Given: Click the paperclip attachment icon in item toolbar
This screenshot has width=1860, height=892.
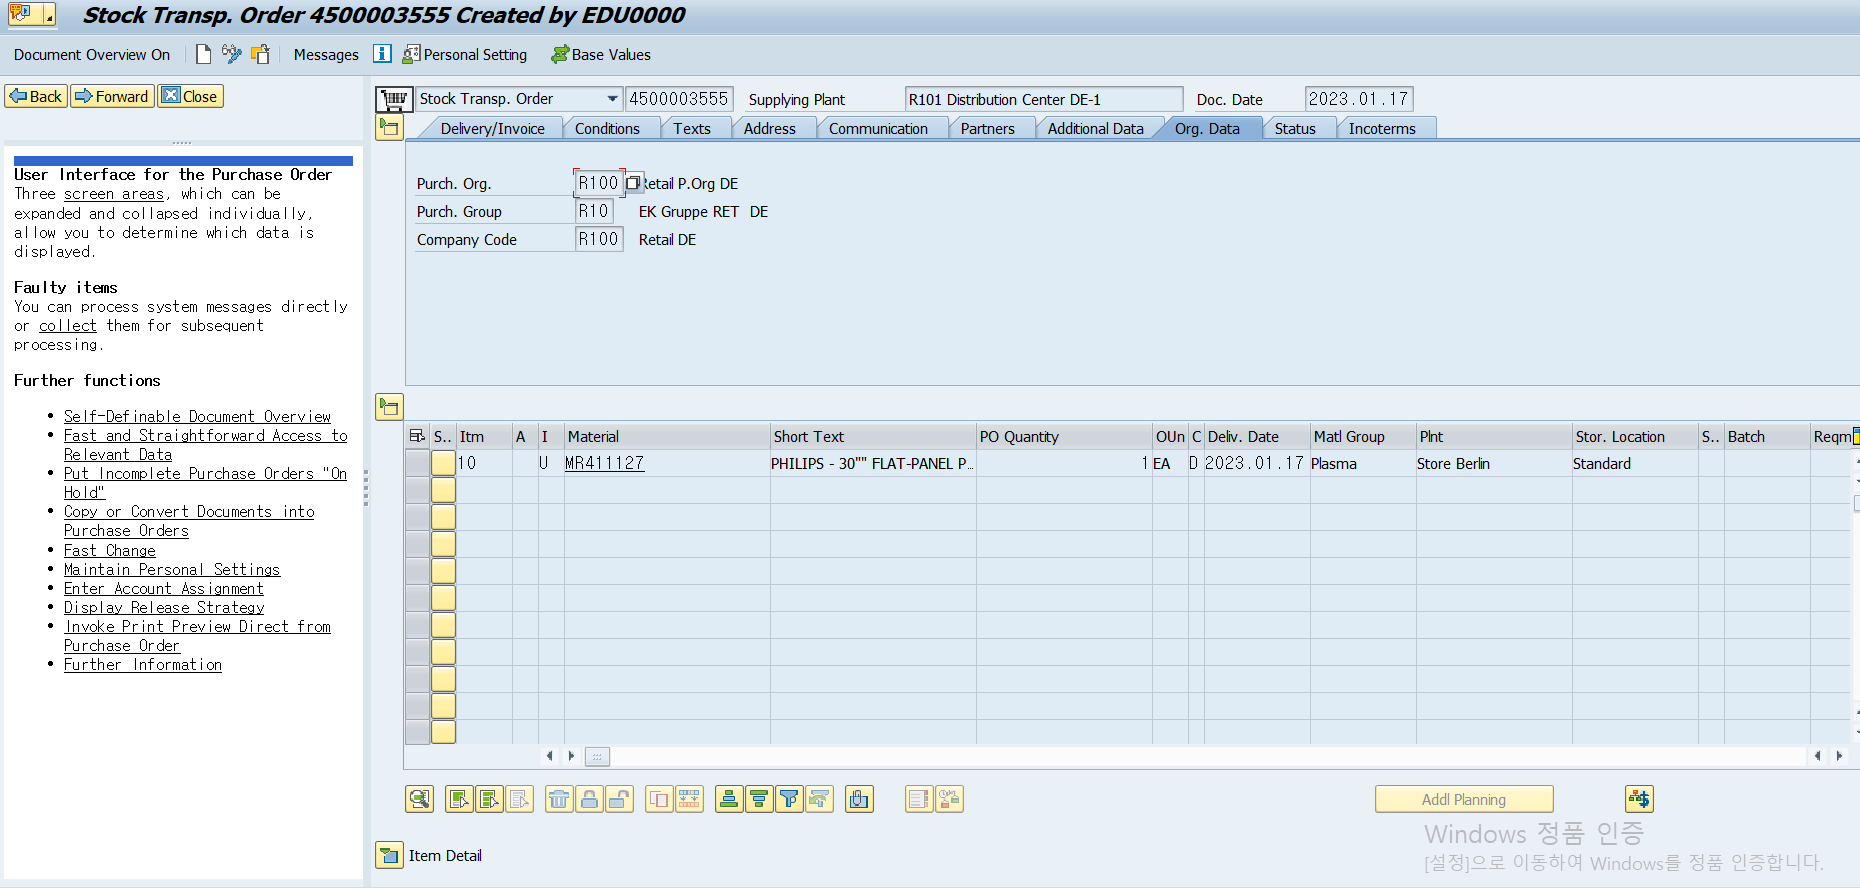Looking at the screenshot, I should coord(859,799).
